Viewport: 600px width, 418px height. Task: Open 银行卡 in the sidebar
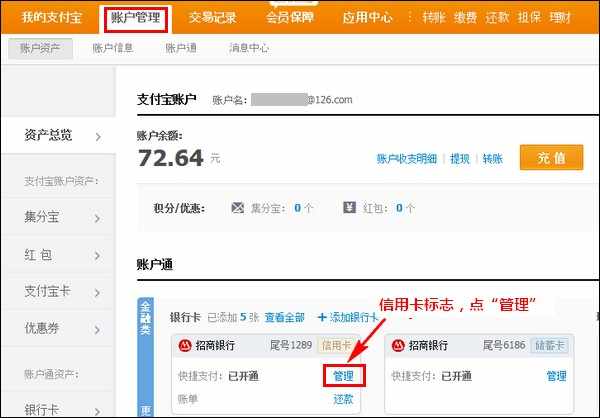[x=42, y=410]
